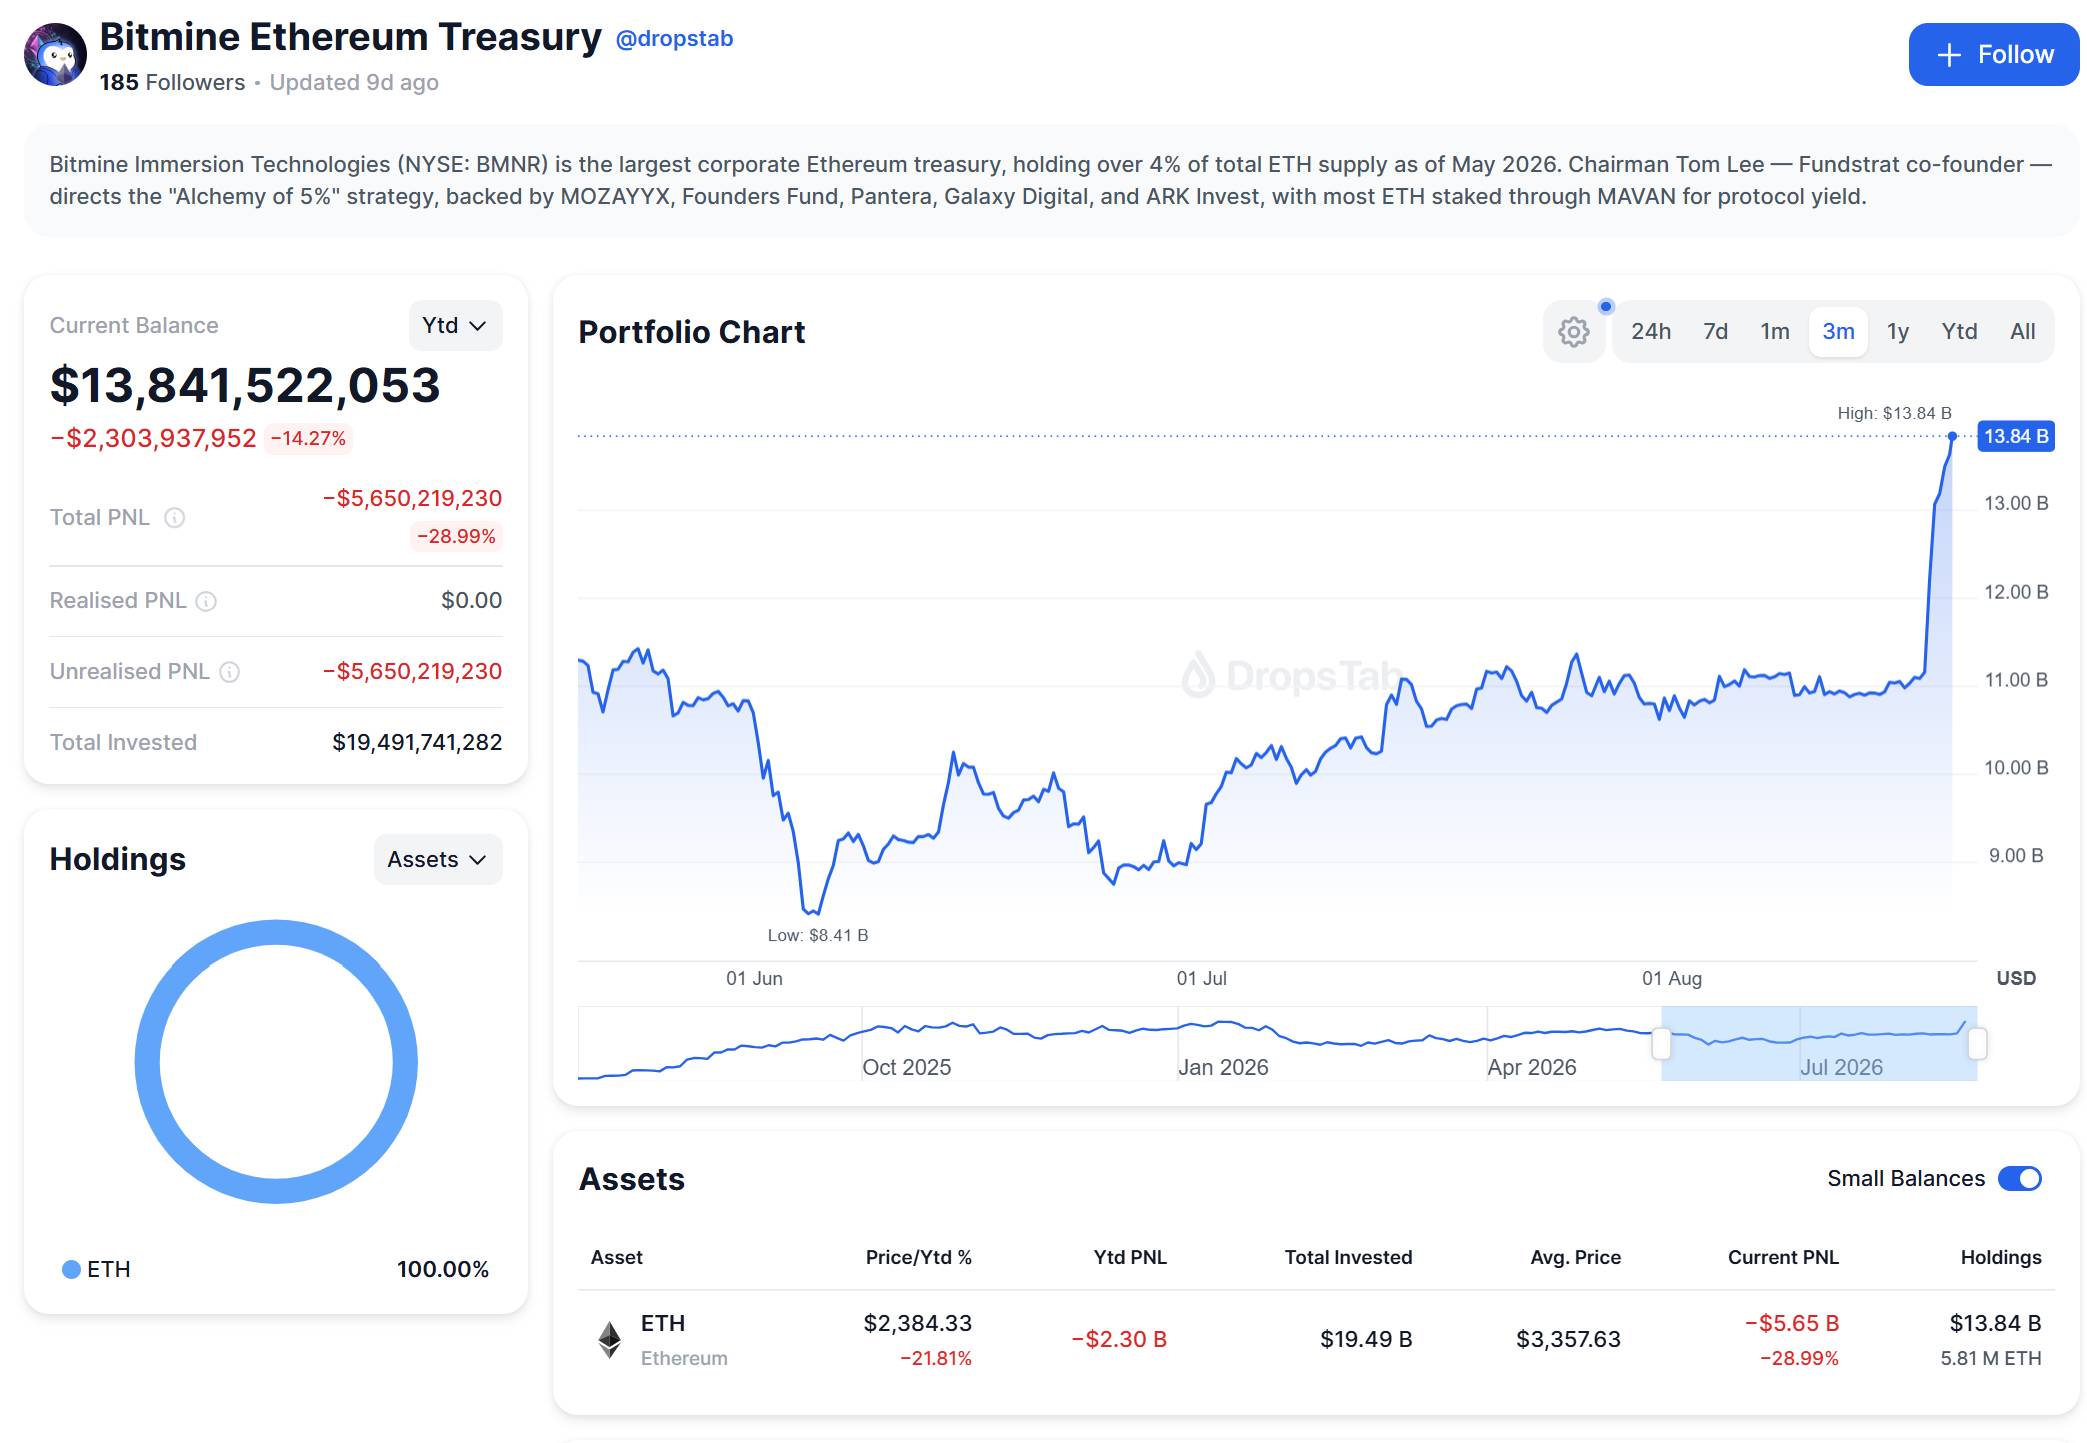Screen dimensions: 2087x1443
Task: Click the -28.99% Total PNL badge
Action: coord(456,537)
